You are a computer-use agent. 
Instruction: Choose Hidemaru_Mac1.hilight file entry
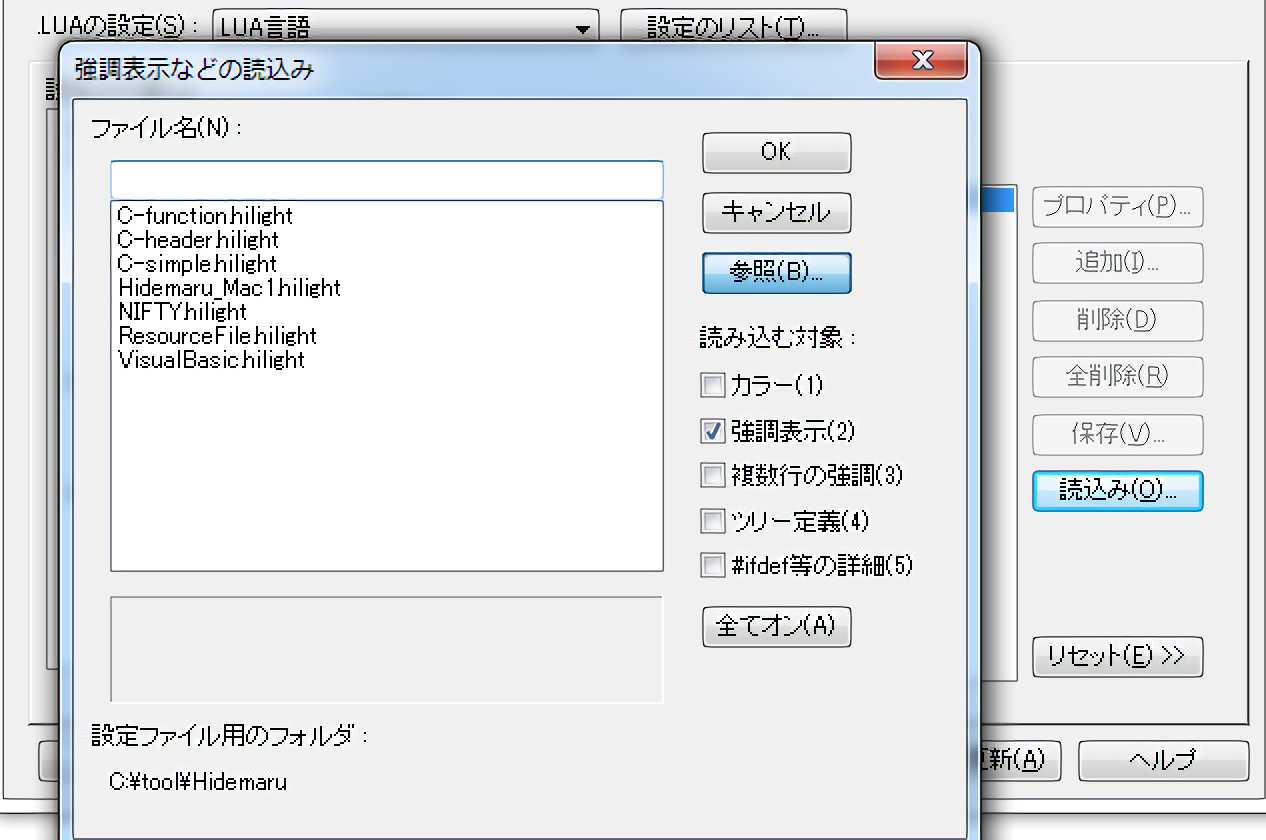[229, 288]
